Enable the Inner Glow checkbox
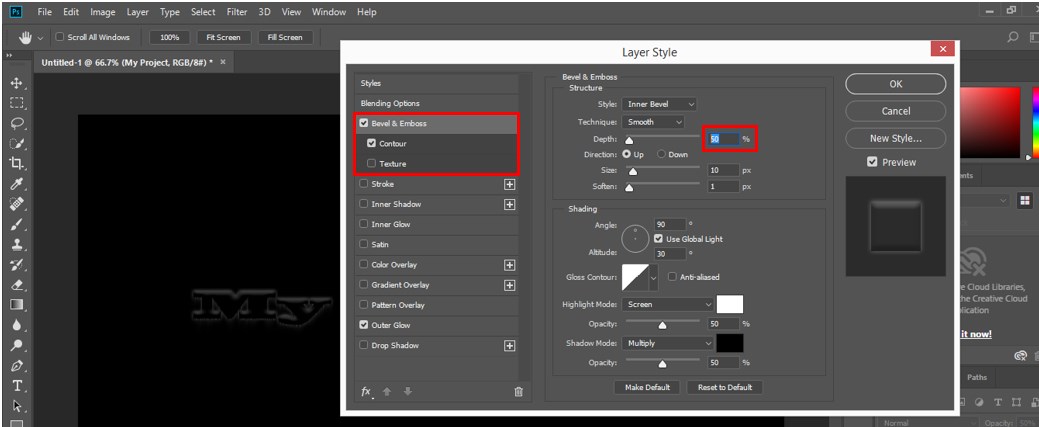 [363, 224]
